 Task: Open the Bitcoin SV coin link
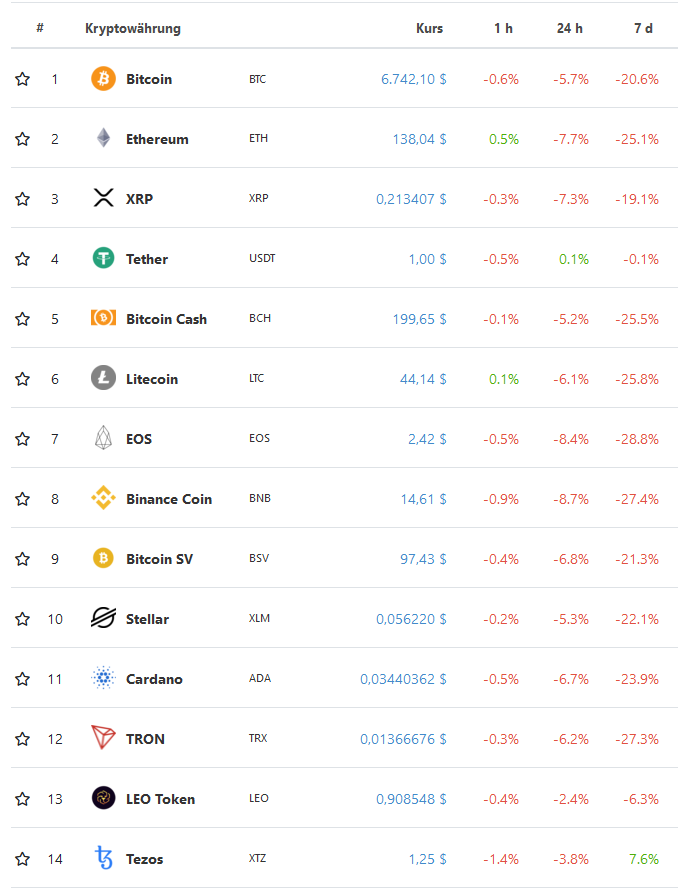coord(159,559)
